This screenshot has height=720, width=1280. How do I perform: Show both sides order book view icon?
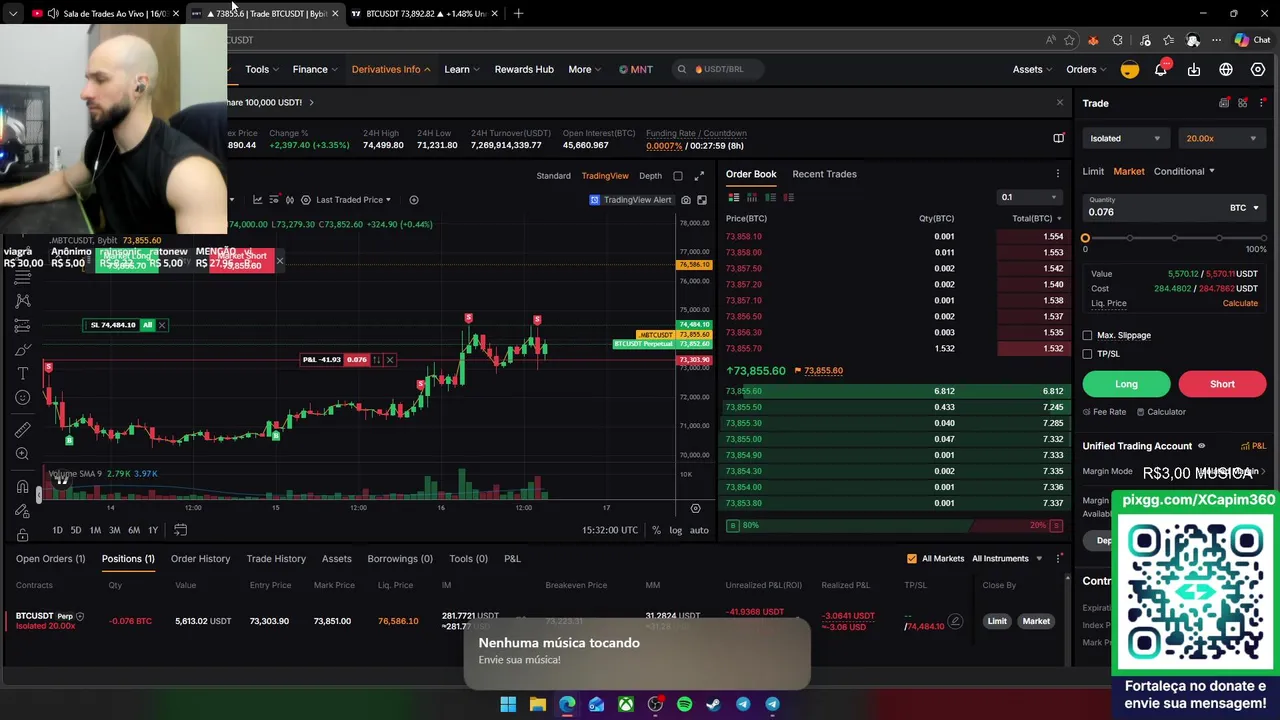click(733, 198)
